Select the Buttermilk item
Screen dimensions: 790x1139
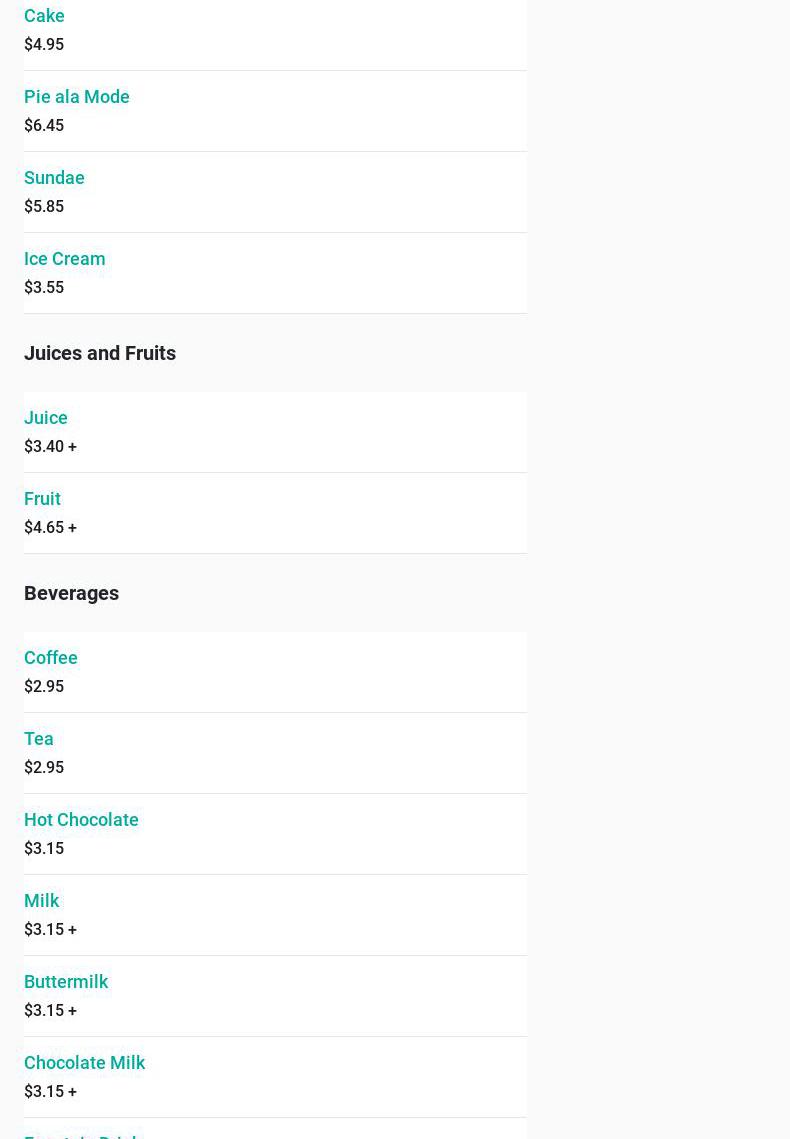[x=66, y=982]
